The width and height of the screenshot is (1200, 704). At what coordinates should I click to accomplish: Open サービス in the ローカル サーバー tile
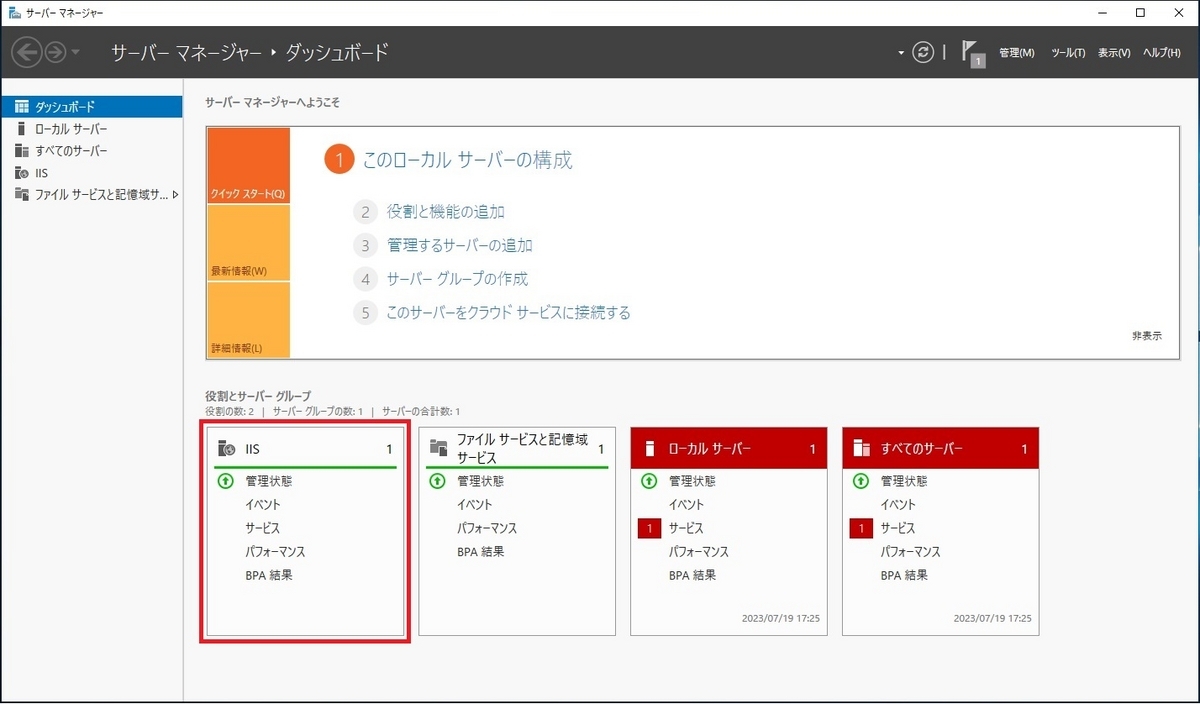pos(686,528)
